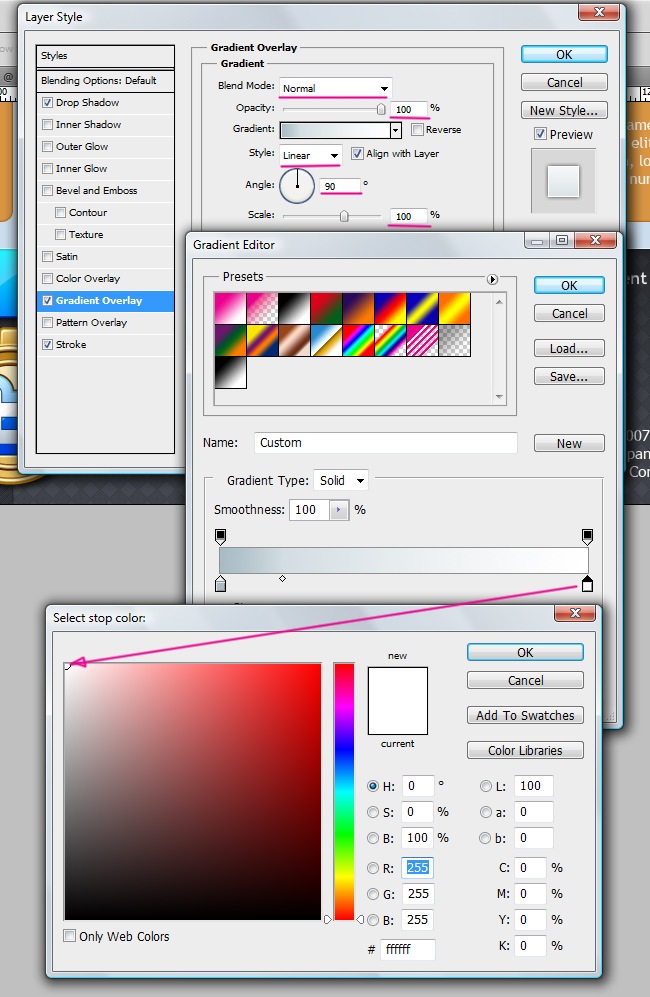Toggle the Only Web Colors checkbox
This screenshot has width=650, height=997.
[70, 936]
